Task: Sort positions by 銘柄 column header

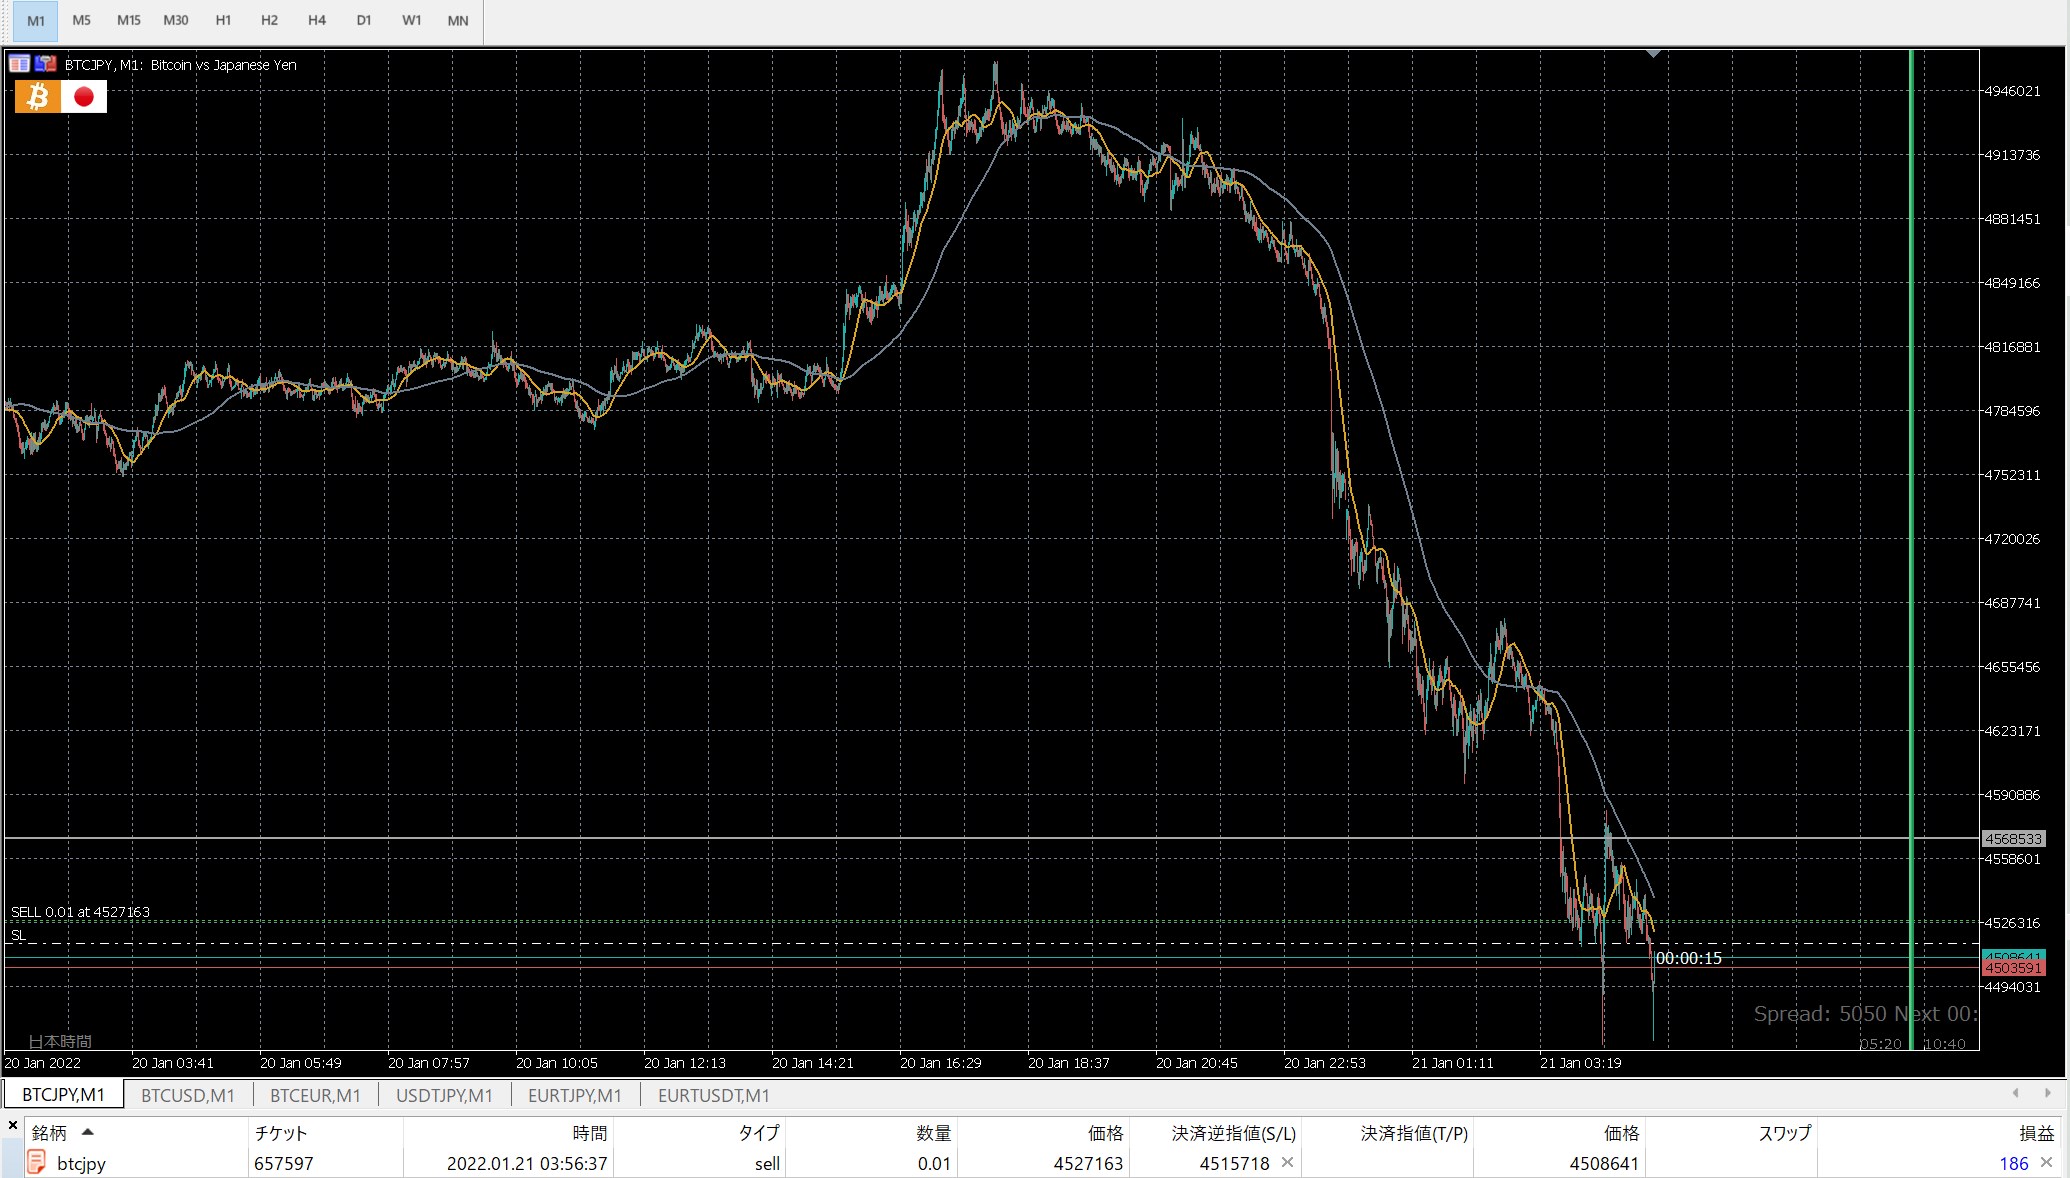Action: [50, 1133]
